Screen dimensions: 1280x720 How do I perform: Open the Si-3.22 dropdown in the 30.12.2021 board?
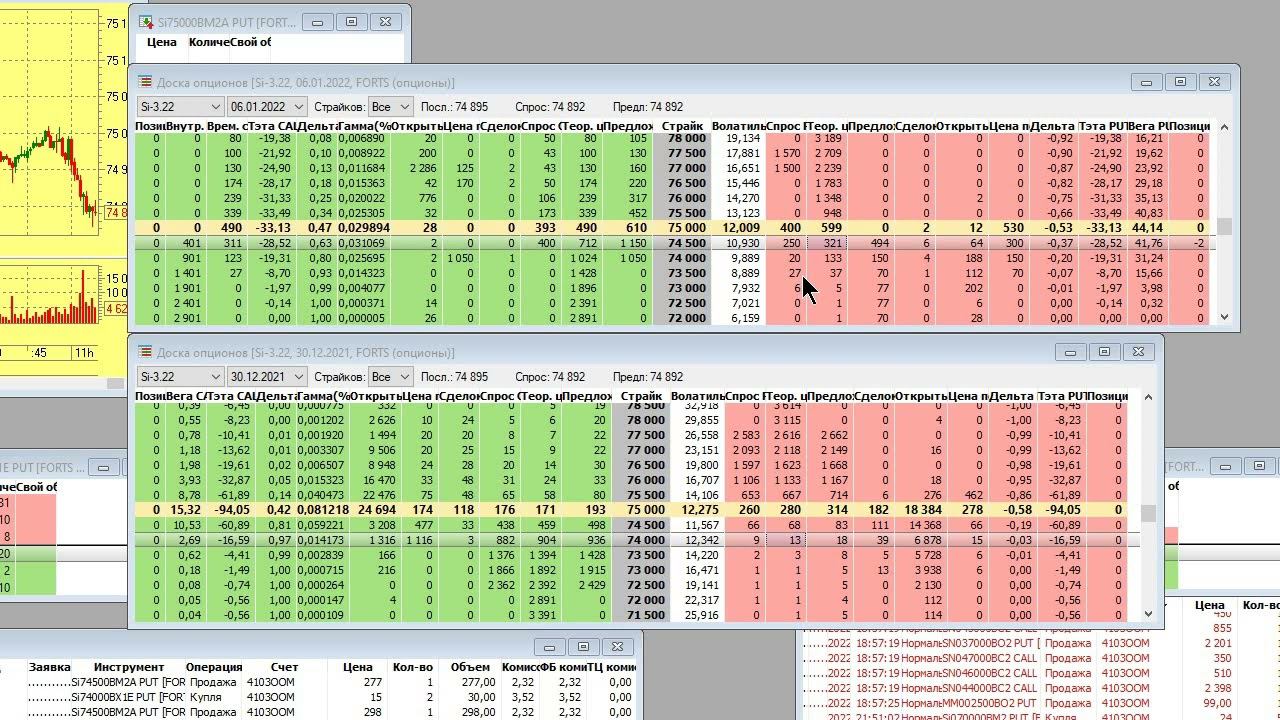[180, 377]
